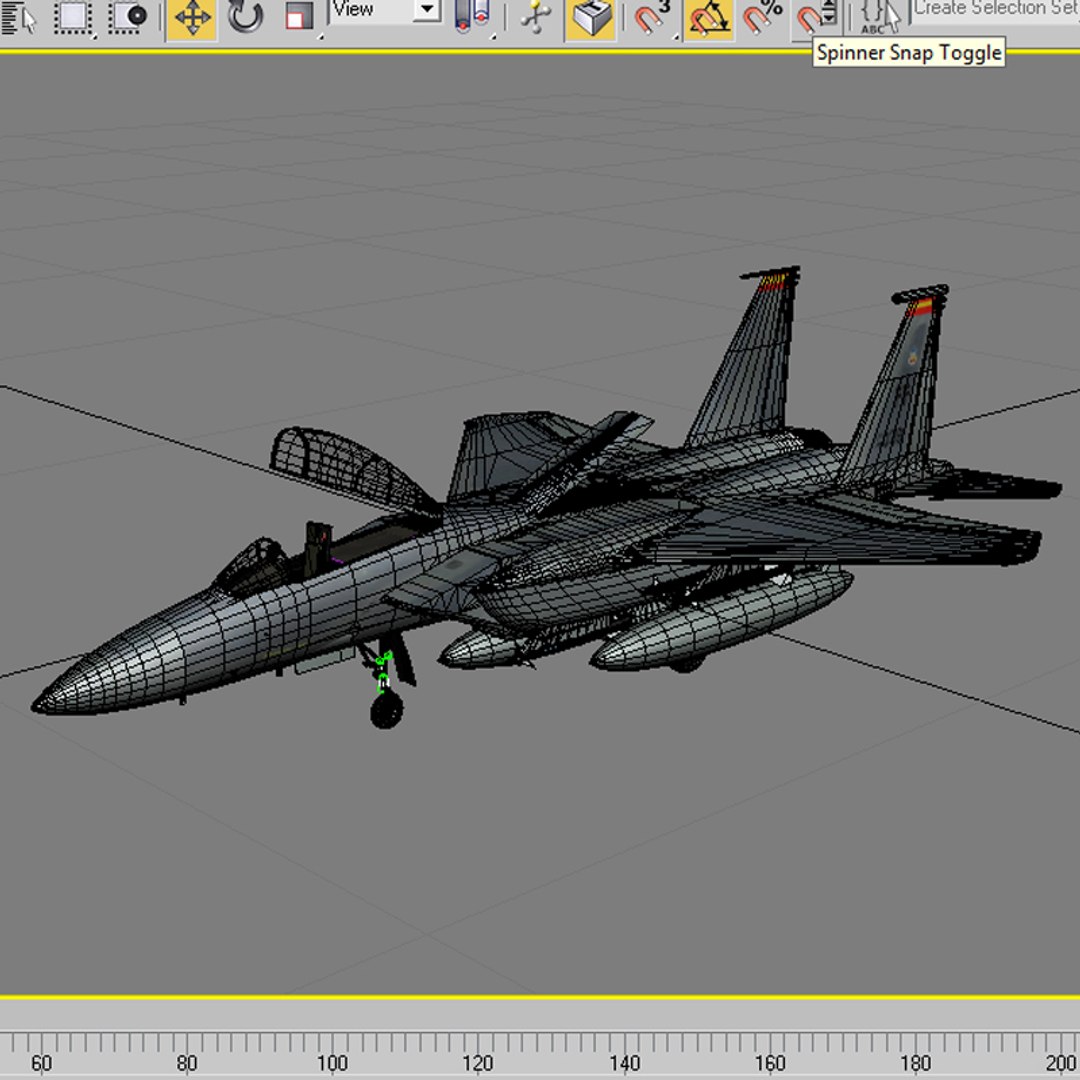The width and height of the screenshot is (1080, 1080).
Task: Jump to frame 180 on the timeline
Action: click(x=915, y=1063)
